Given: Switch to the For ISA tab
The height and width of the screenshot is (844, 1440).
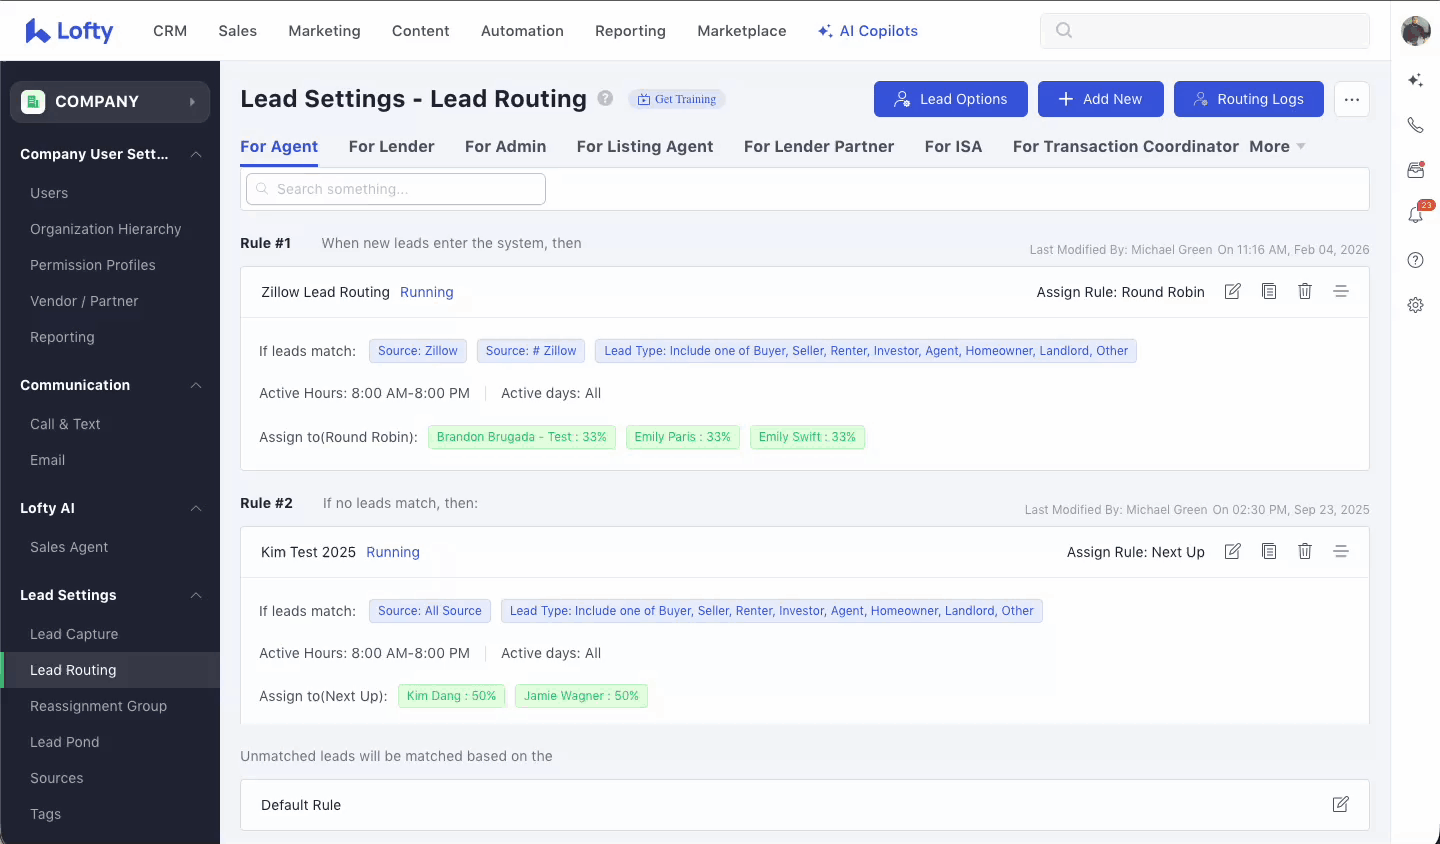Looking at the screenshot, I should click(953, 146).
